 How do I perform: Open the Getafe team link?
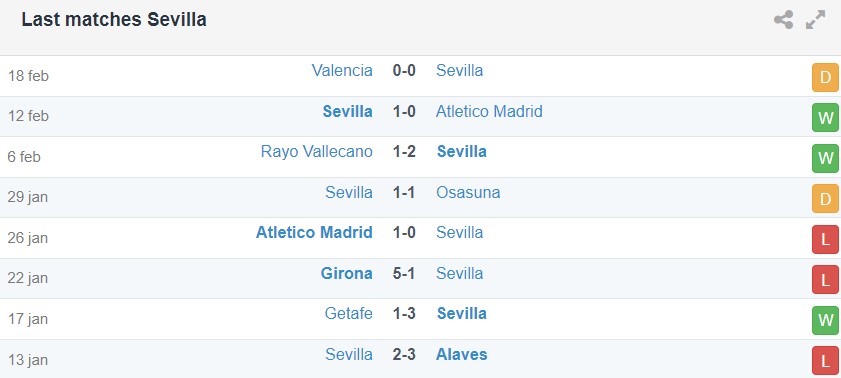(x=349, y=313)
